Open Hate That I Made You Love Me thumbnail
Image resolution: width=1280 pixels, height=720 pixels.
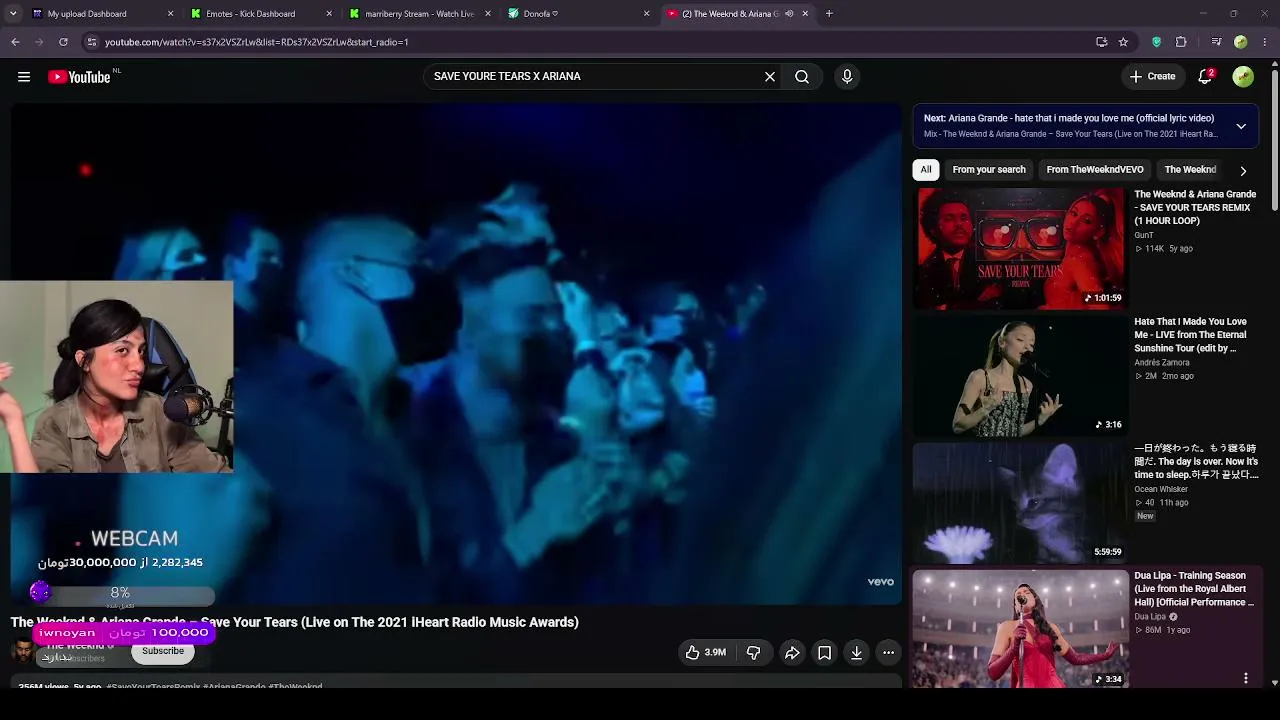tap(1021, 376)
